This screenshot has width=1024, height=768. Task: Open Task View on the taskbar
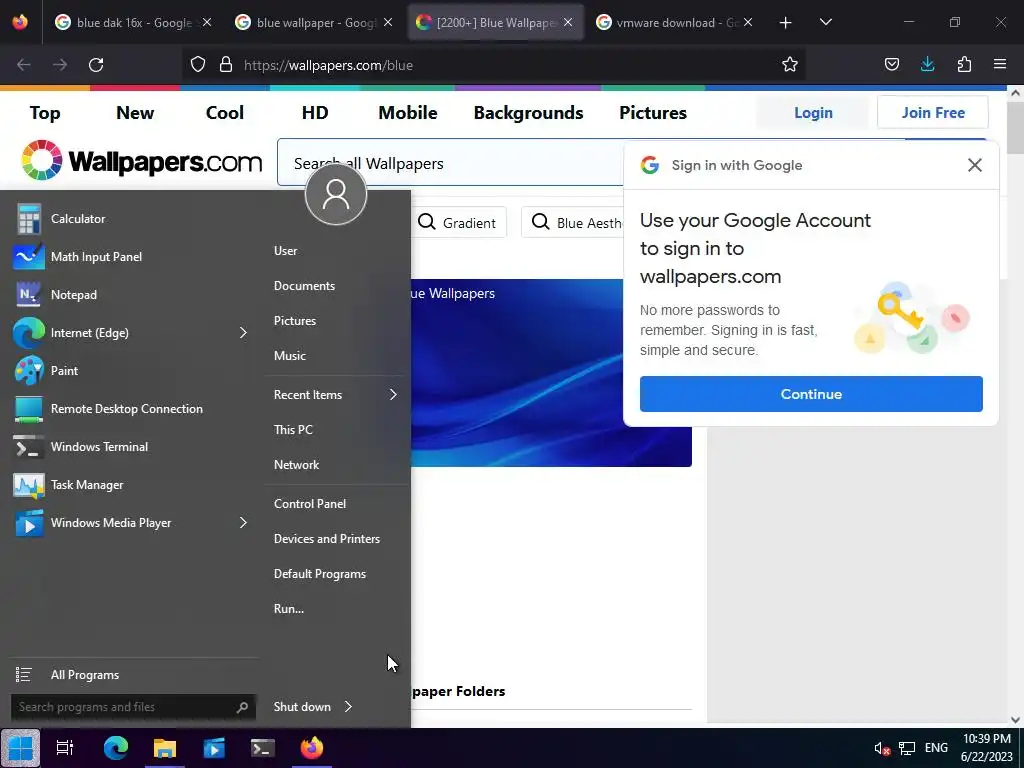coord(65,748)
